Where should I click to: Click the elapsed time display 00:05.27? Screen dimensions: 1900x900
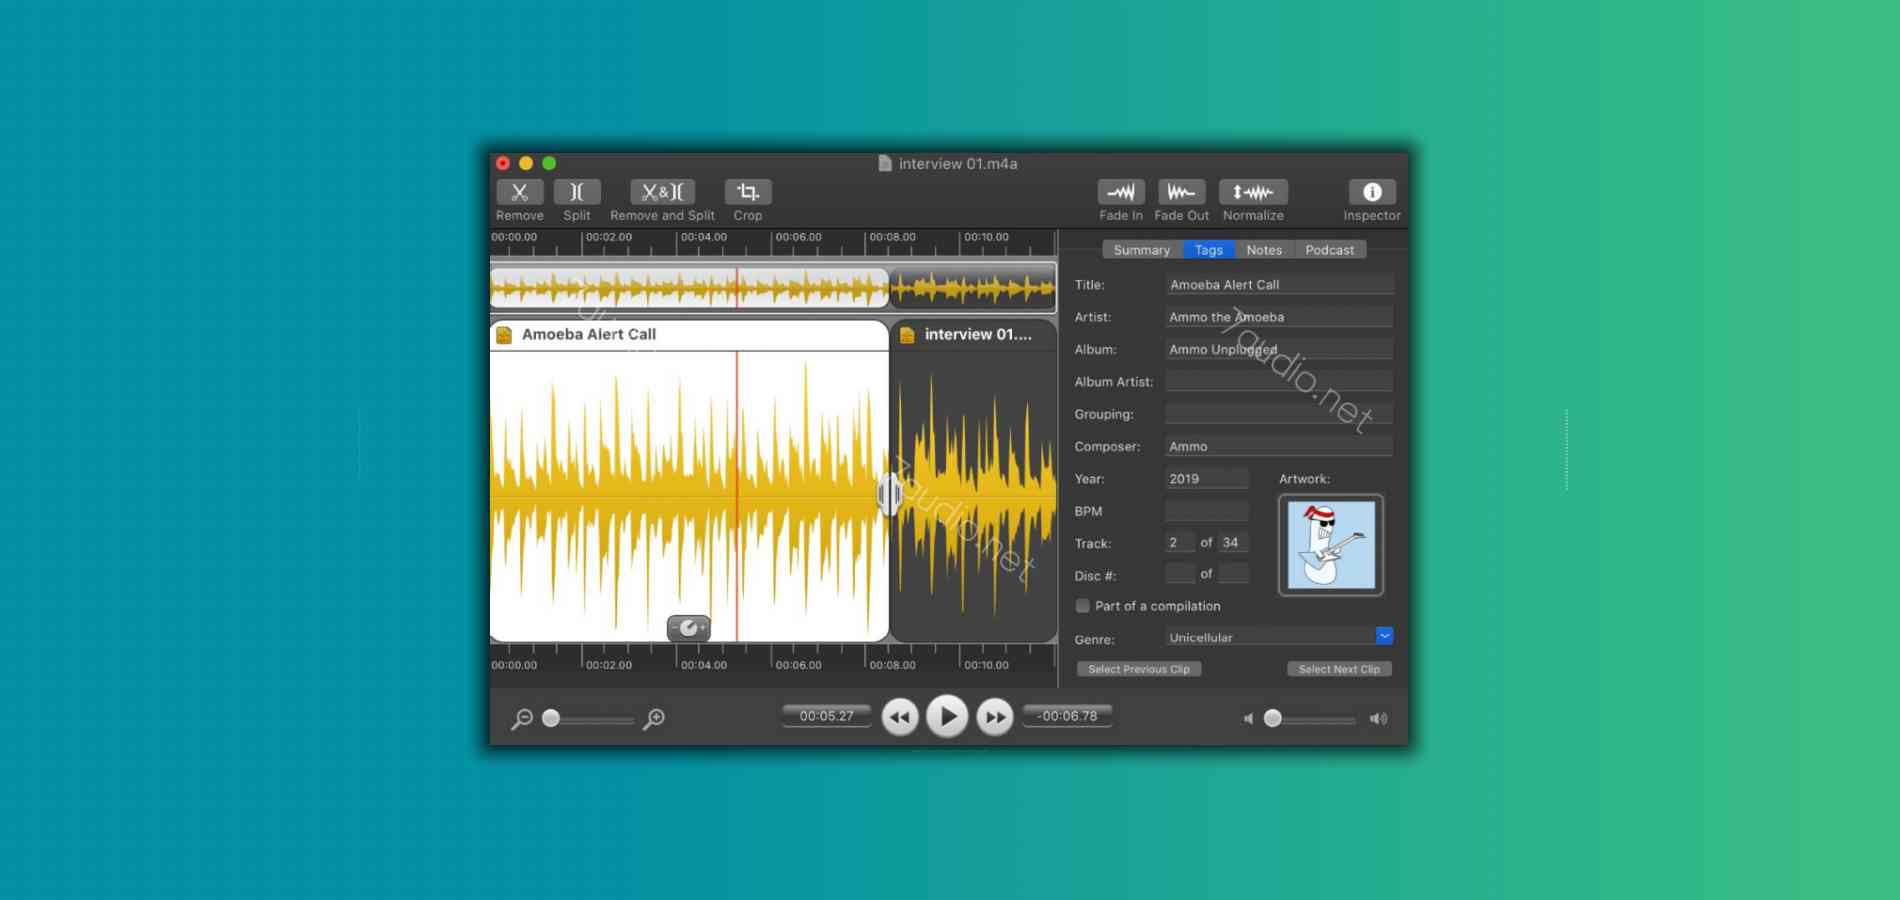coord(827,716)
